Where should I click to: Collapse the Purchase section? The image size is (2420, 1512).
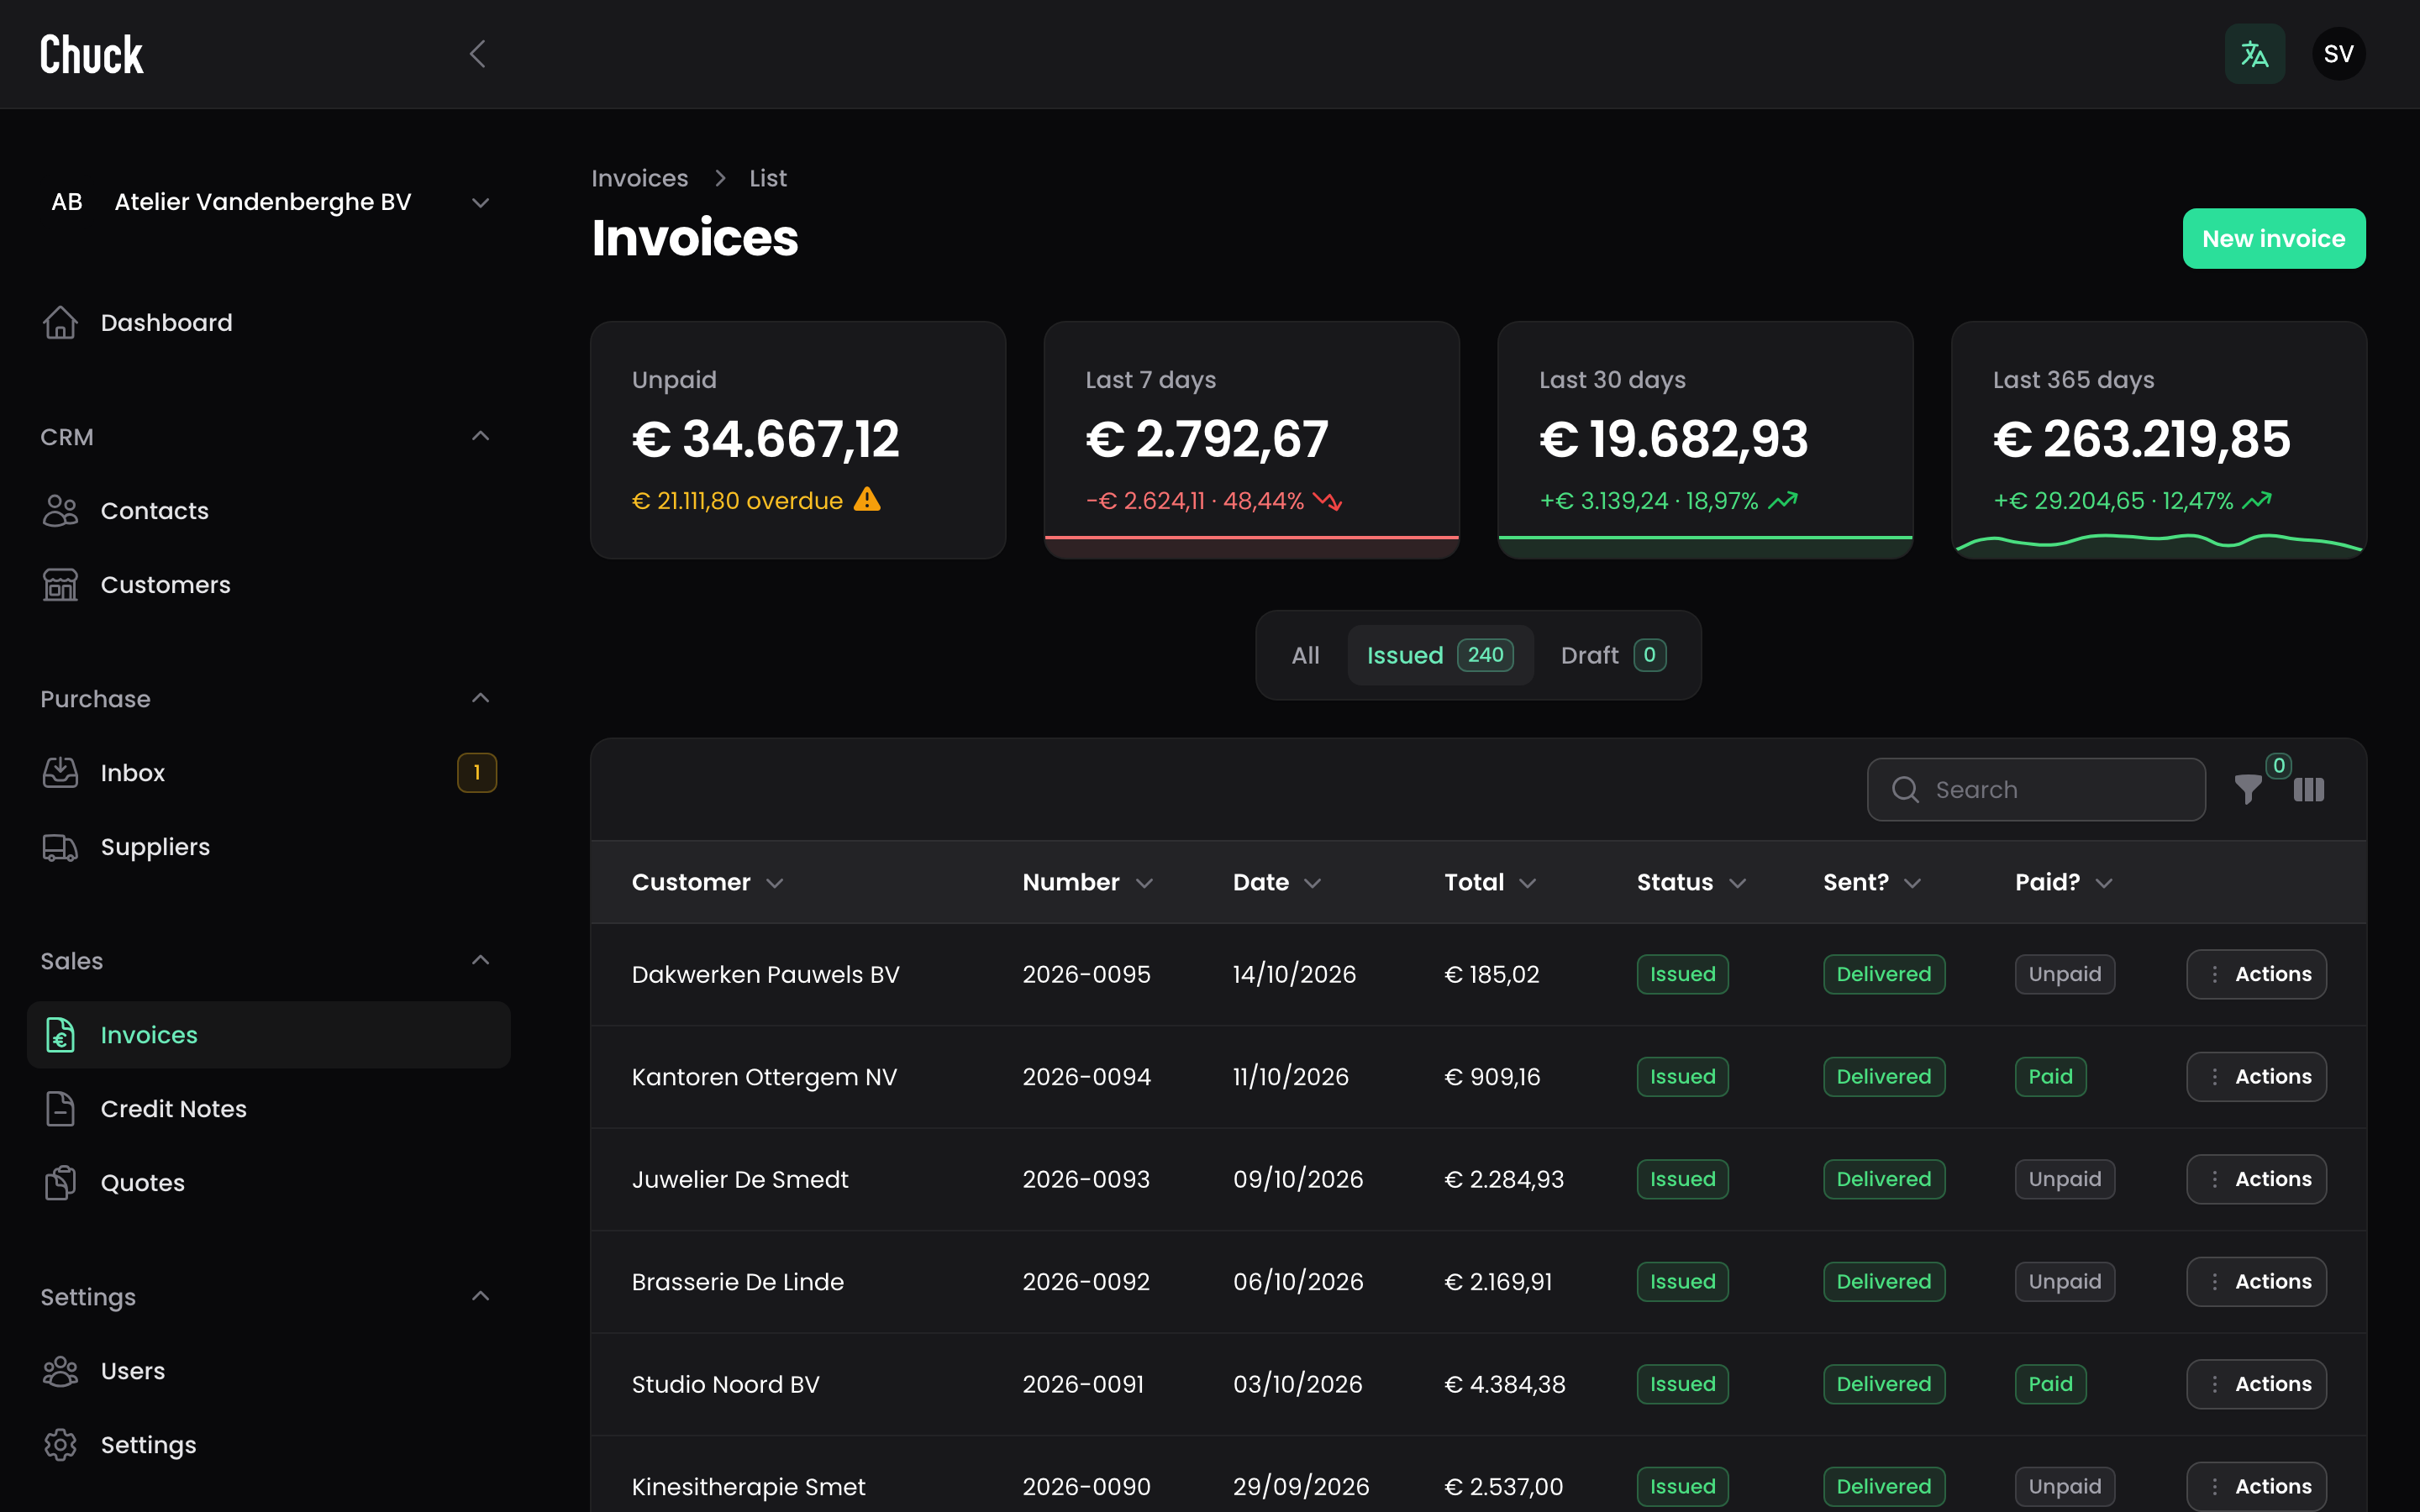click(480, 698)
